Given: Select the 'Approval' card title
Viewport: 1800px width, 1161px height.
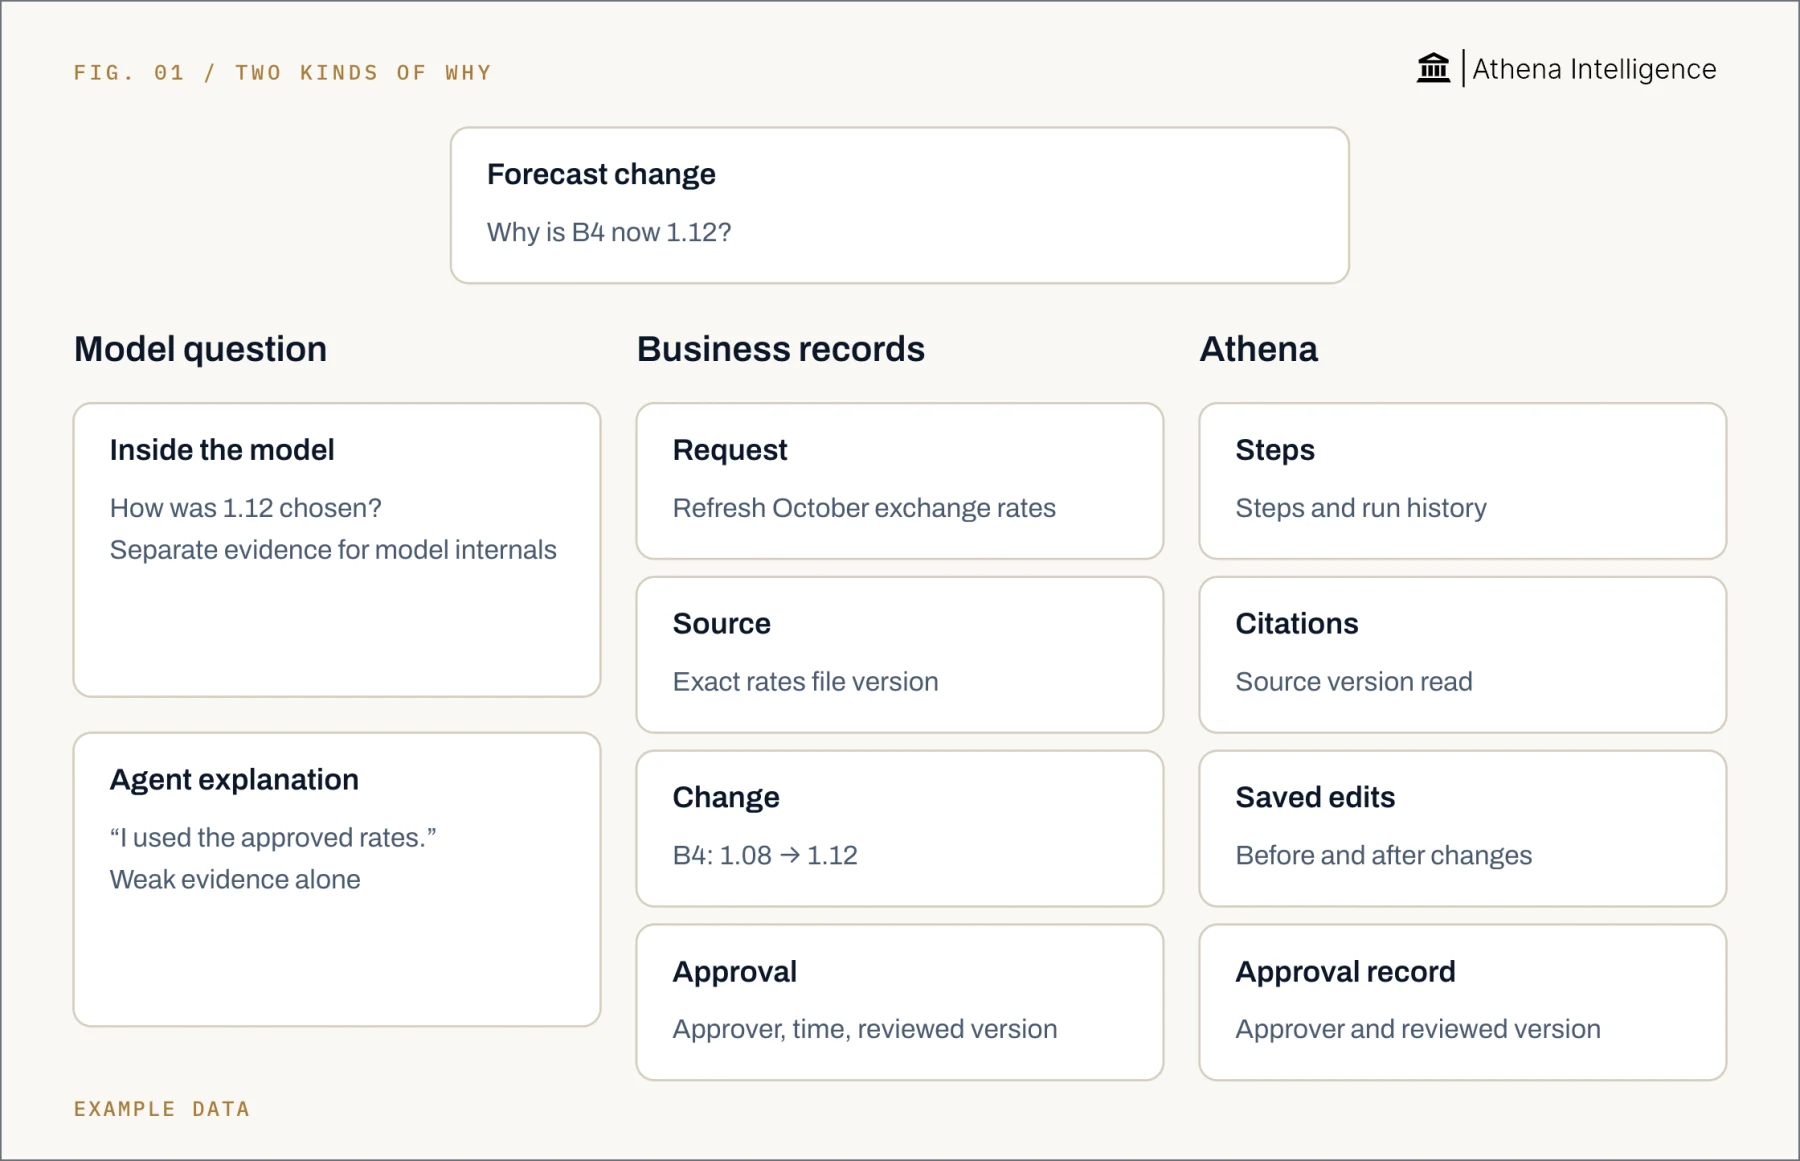Looking at the screenshot, I should [735, 972].
